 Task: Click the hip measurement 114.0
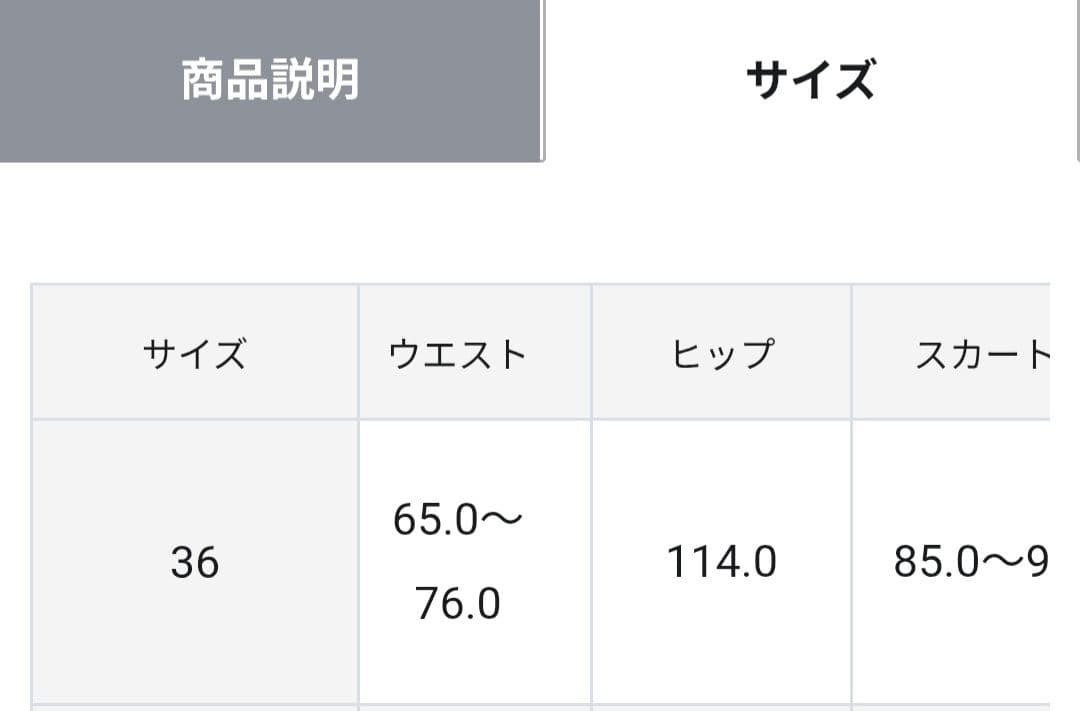(722, 563)
